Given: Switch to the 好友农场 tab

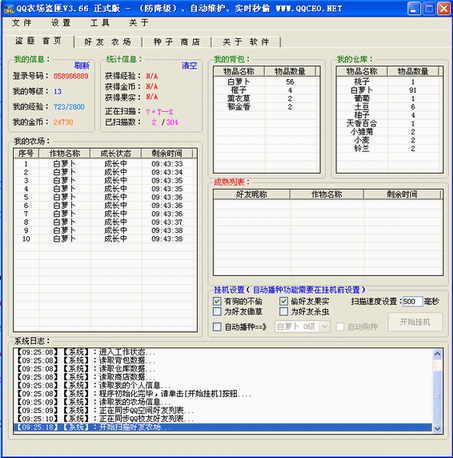Looking at the screenshot, I should coord(108,42).
